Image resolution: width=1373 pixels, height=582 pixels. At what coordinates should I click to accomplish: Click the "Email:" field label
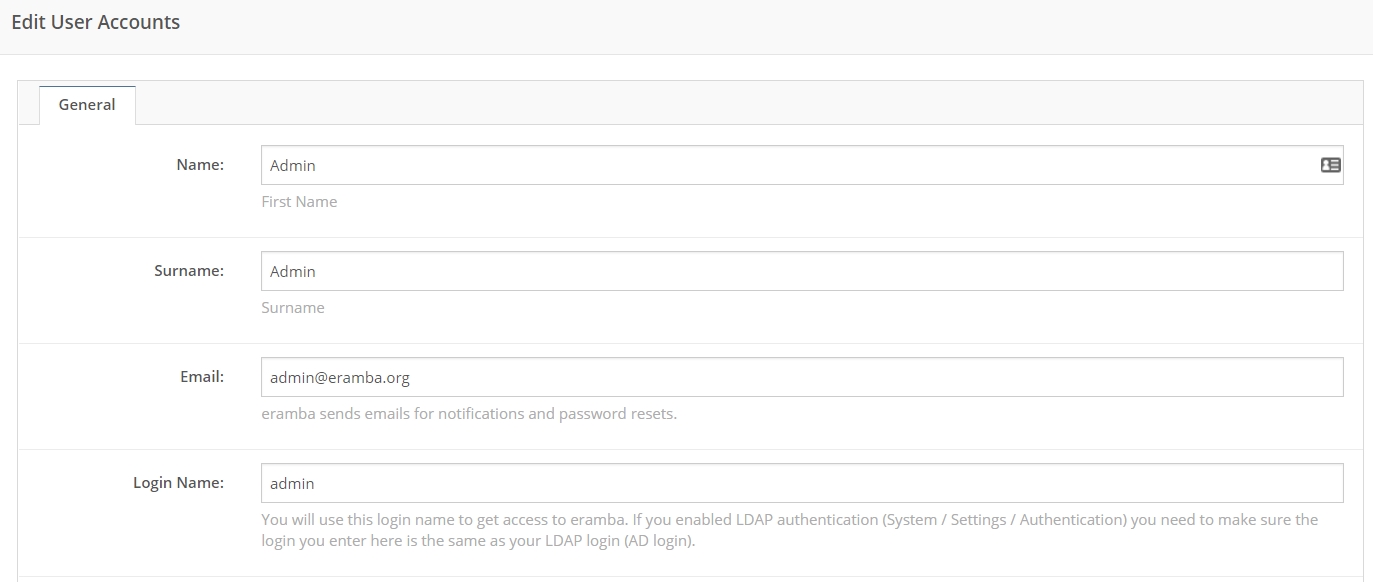click(x=202, y=376)
